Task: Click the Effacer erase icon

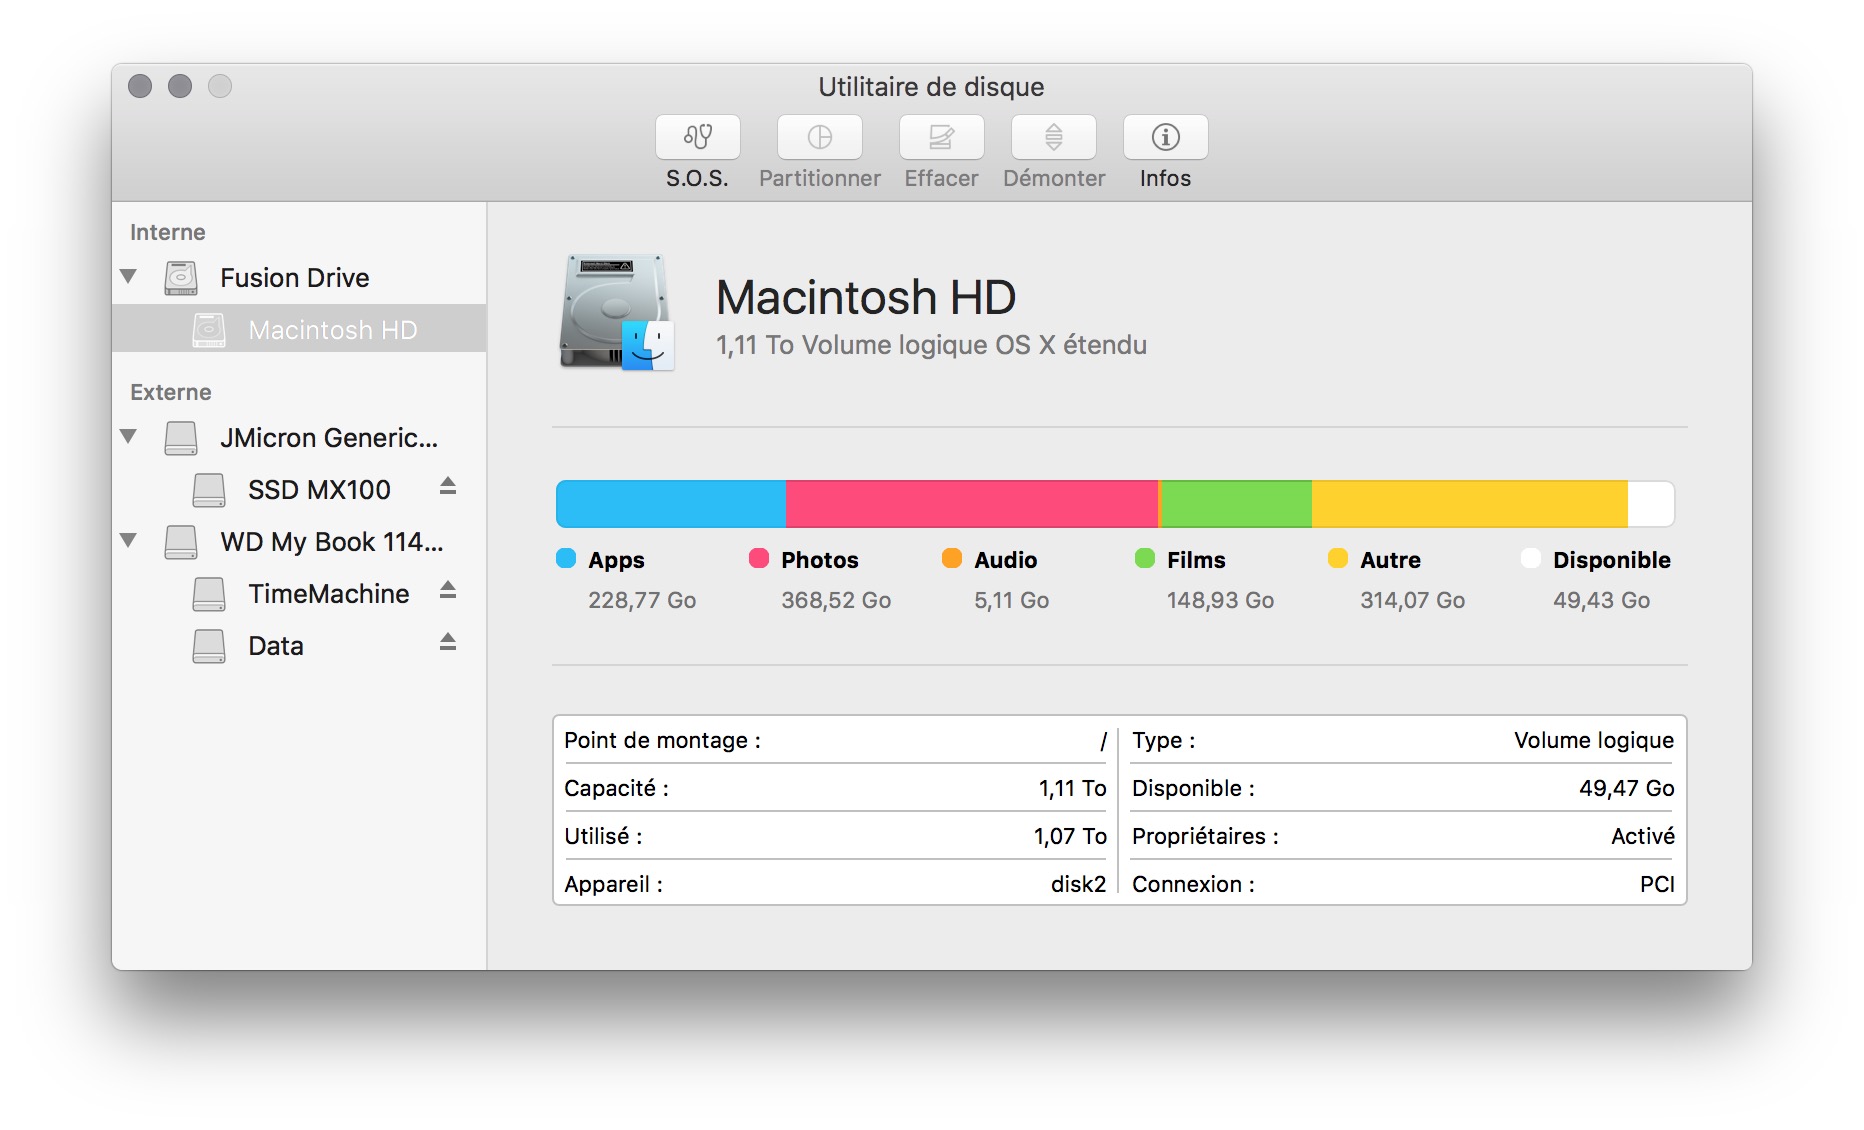Action: point(941,137)
